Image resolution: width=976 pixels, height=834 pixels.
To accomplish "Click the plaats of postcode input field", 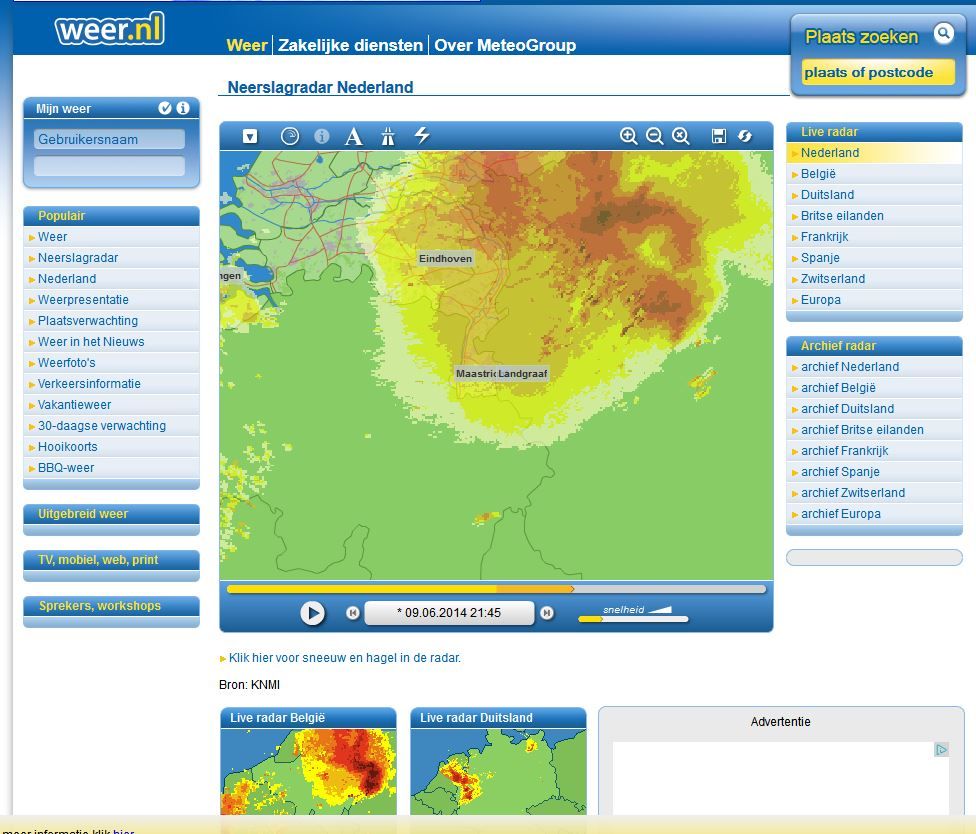I will coord(878,73).
